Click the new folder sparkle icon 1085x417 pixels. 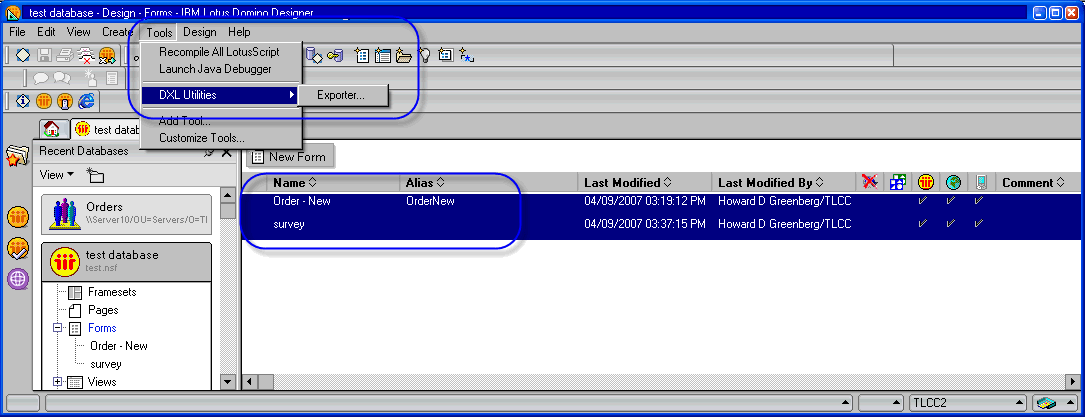pyautogui.click(x=403, y=55)
